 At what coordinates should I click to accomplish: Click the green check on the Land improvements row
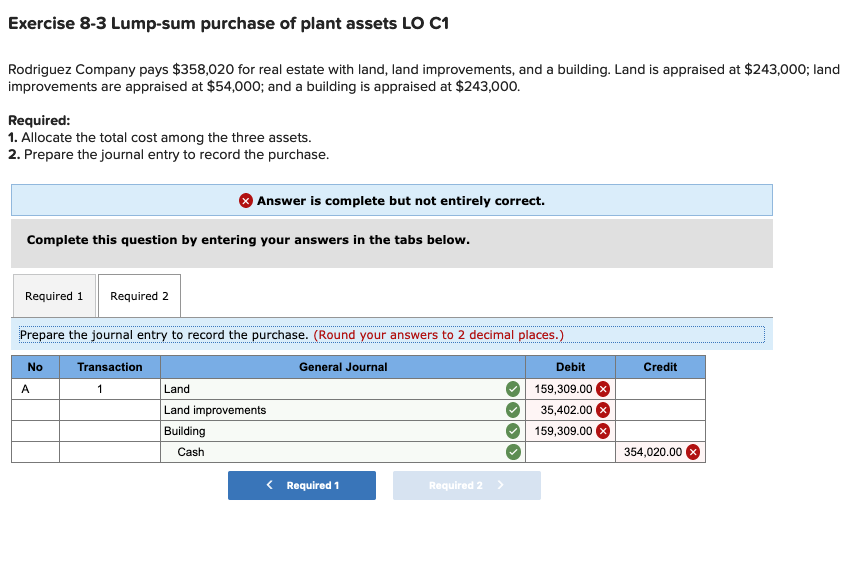point(512,410)
